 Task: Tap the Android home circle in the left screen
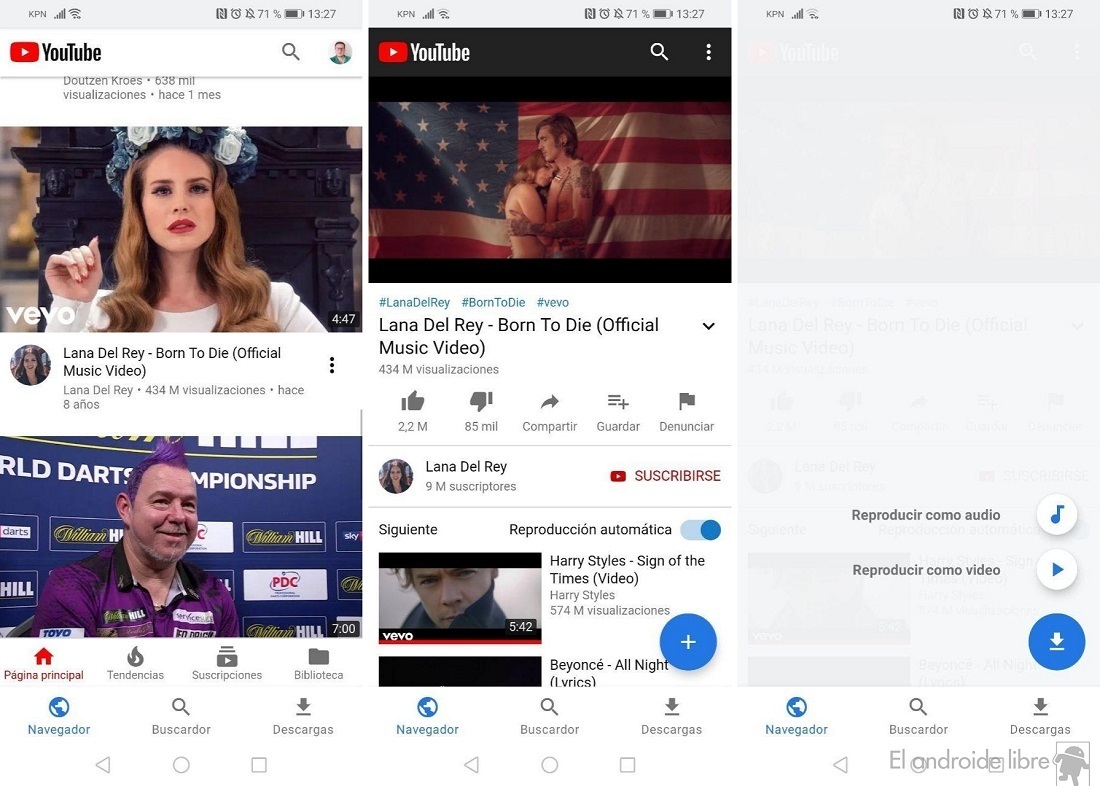click(181, 764)
